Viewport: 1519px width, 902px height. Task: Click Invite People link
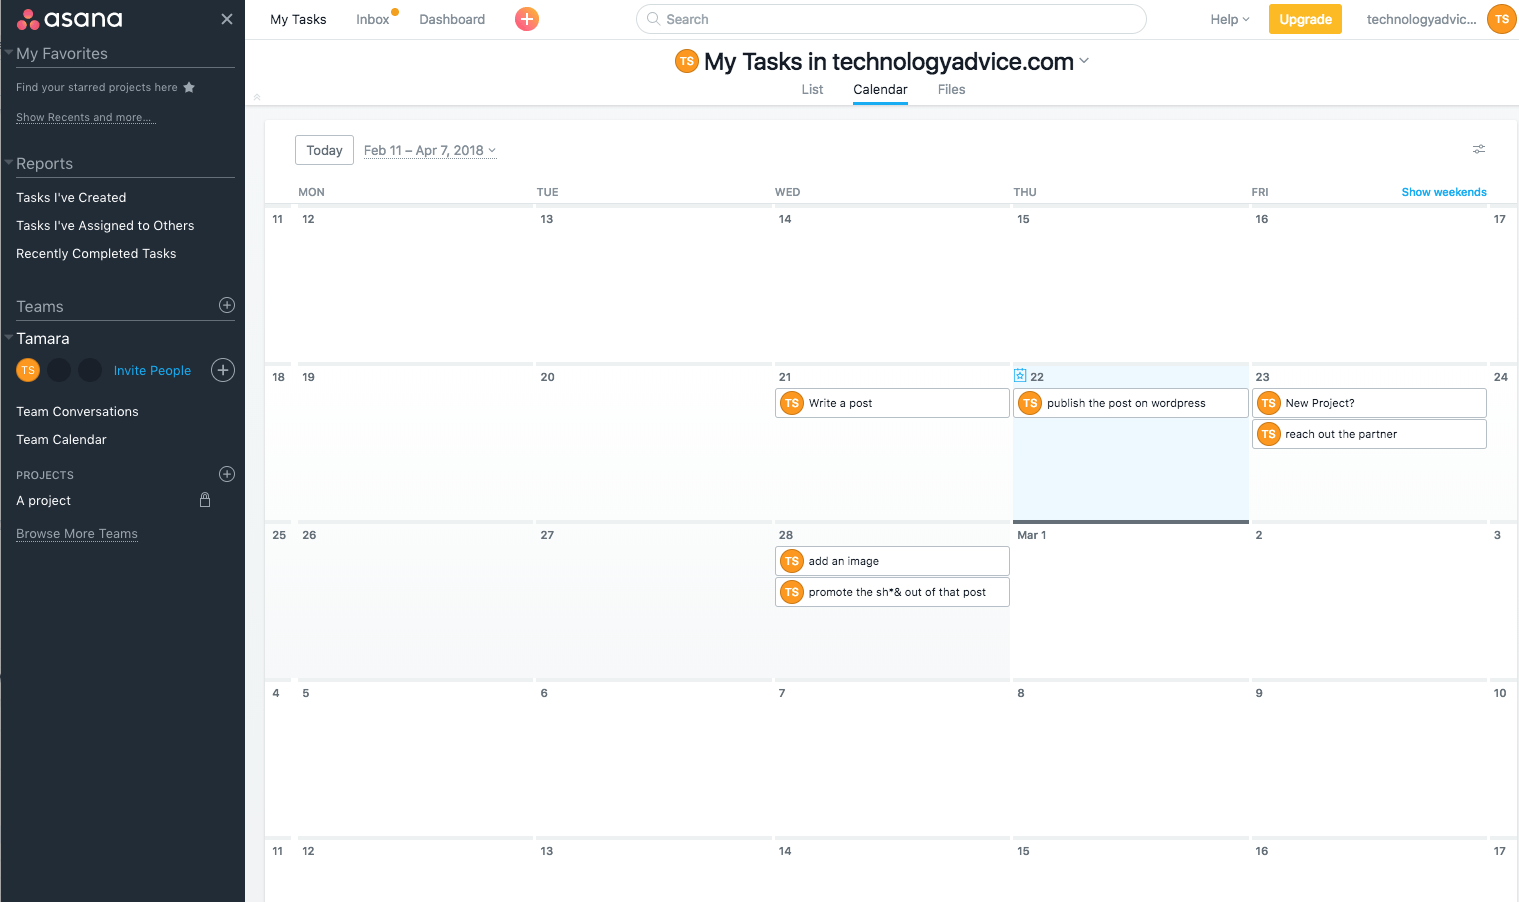coord(152,370)
